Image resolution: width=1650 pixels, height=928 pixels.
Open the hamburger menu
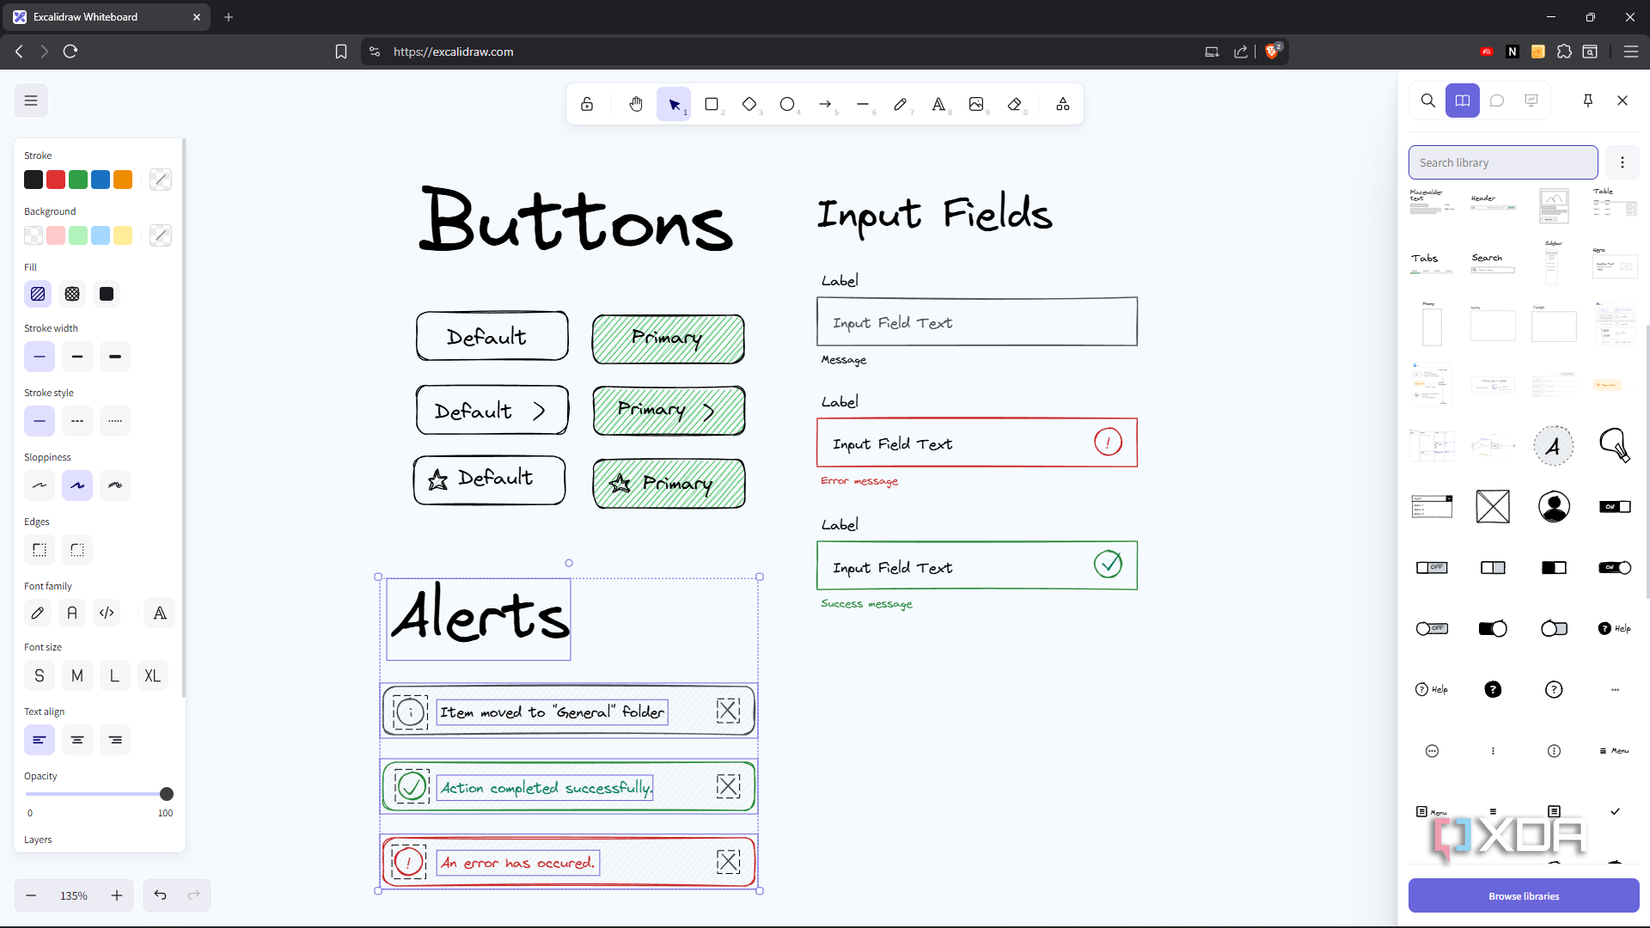coord(30,100)
